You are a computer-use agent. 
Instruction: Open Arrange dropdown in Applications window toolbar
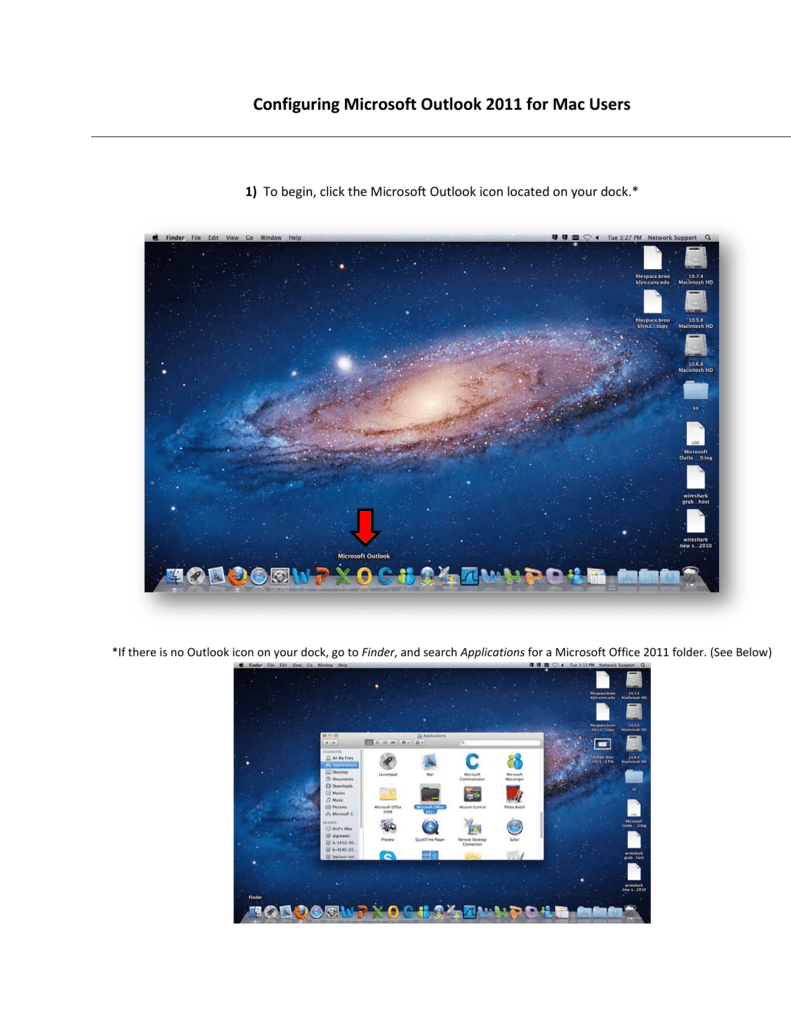[419, 743]
